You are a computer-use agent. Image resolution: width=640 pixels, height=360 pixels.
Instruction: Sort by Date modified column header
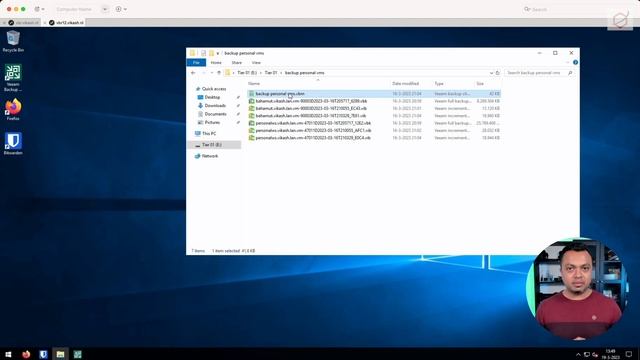click(x=406, y=84)
